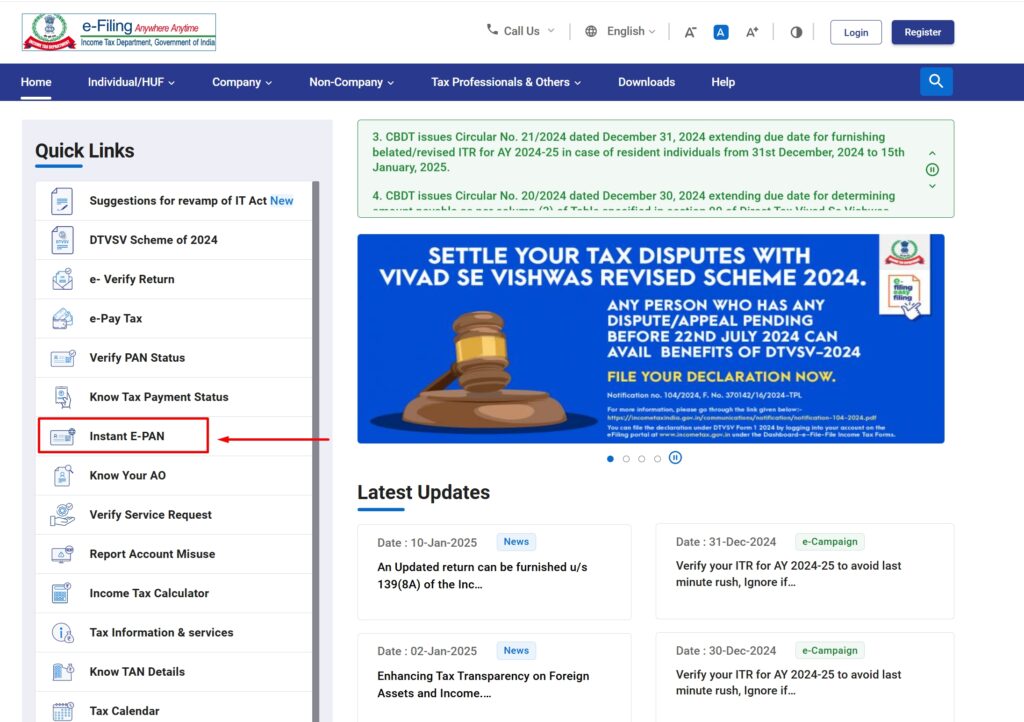
Task: Click the Register button
Action: (x=922, y=31)
